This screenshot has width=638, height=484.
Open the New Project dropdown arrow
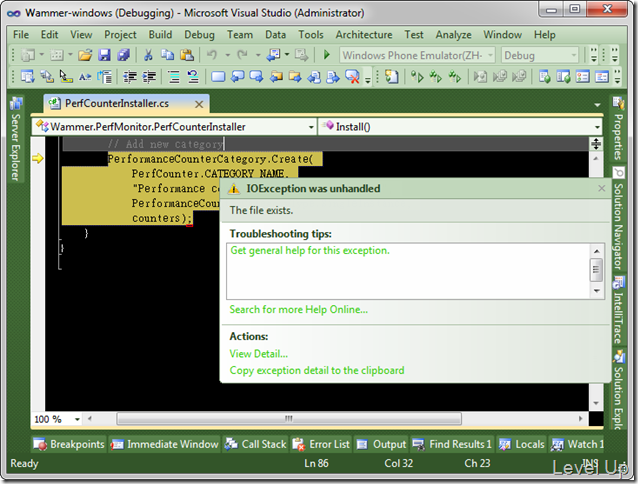[42, 55]
